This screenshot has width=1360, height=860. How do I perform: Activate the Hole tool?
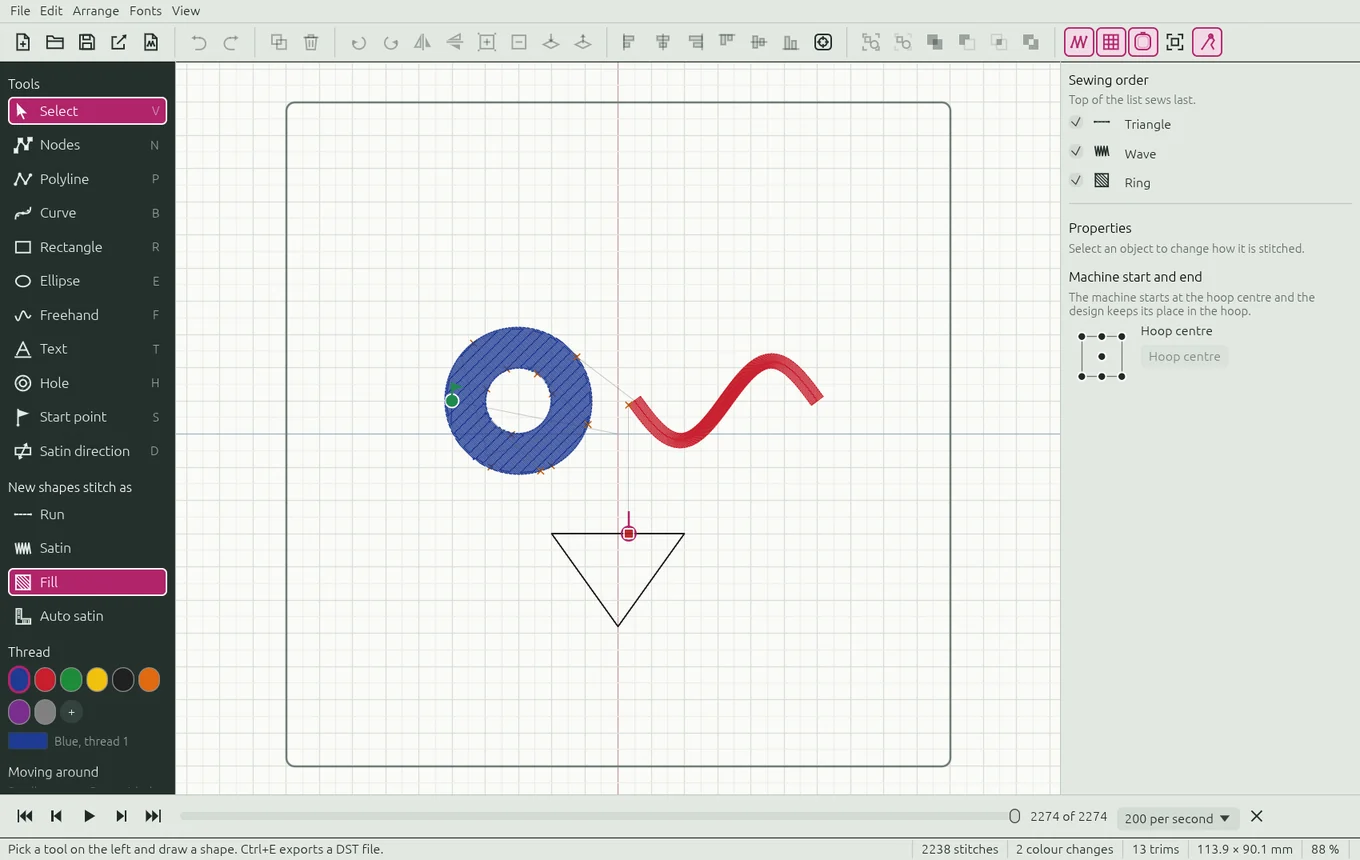[87, 383]
